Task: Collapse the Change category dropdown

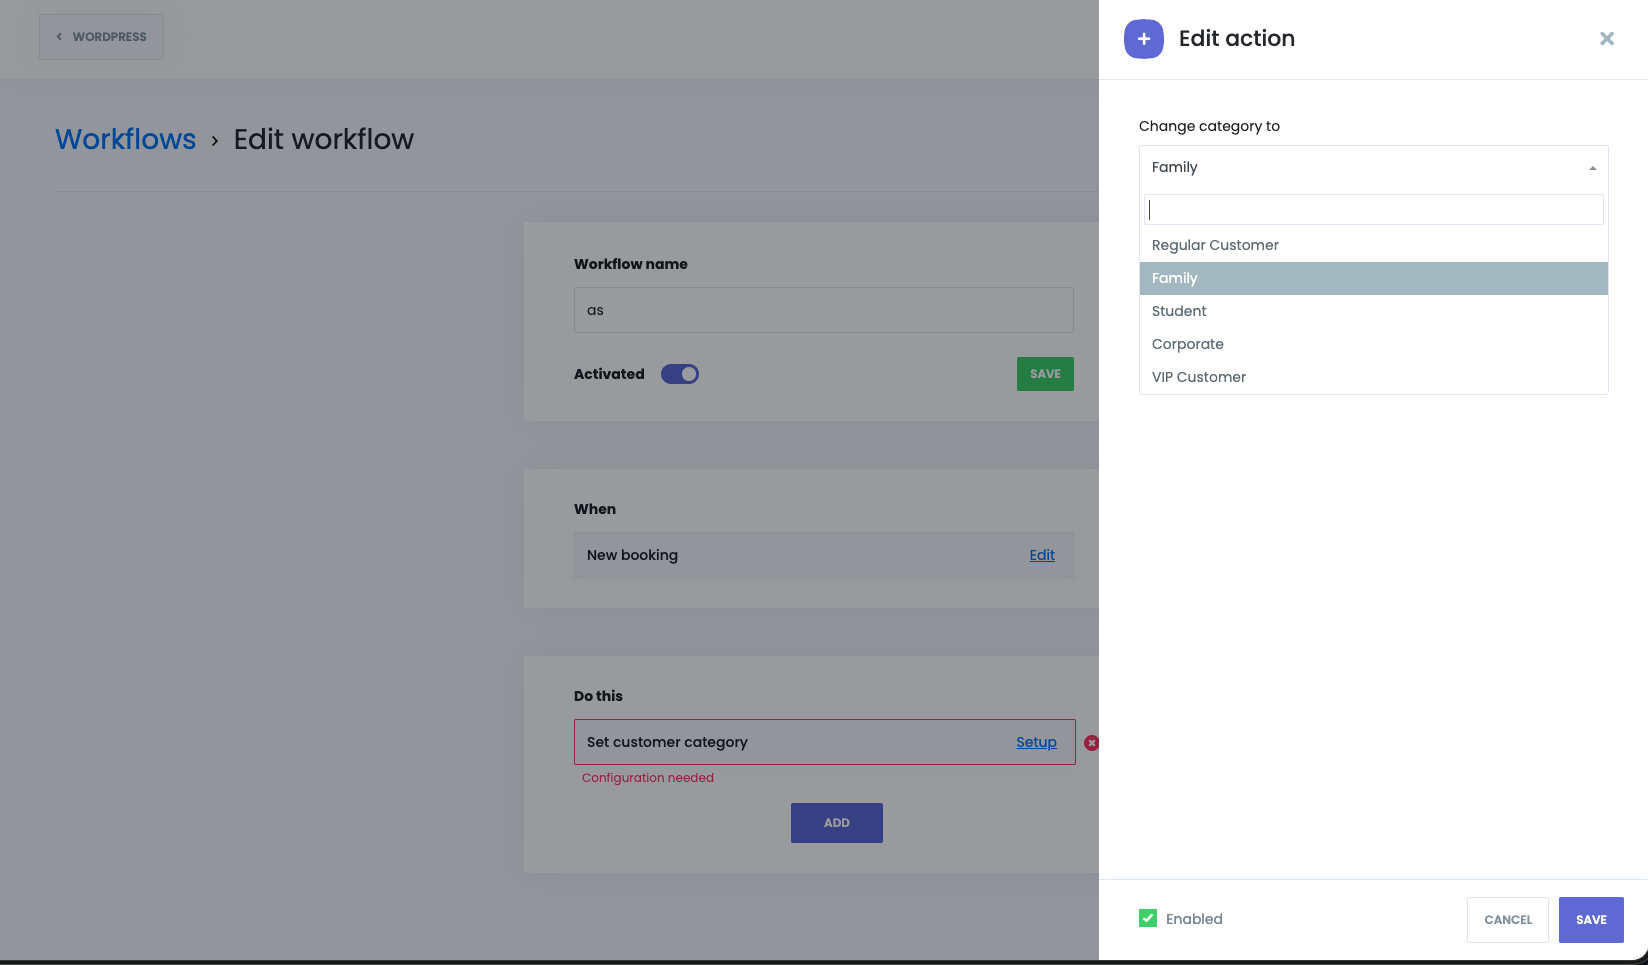Action: (x=1372, y=167)
